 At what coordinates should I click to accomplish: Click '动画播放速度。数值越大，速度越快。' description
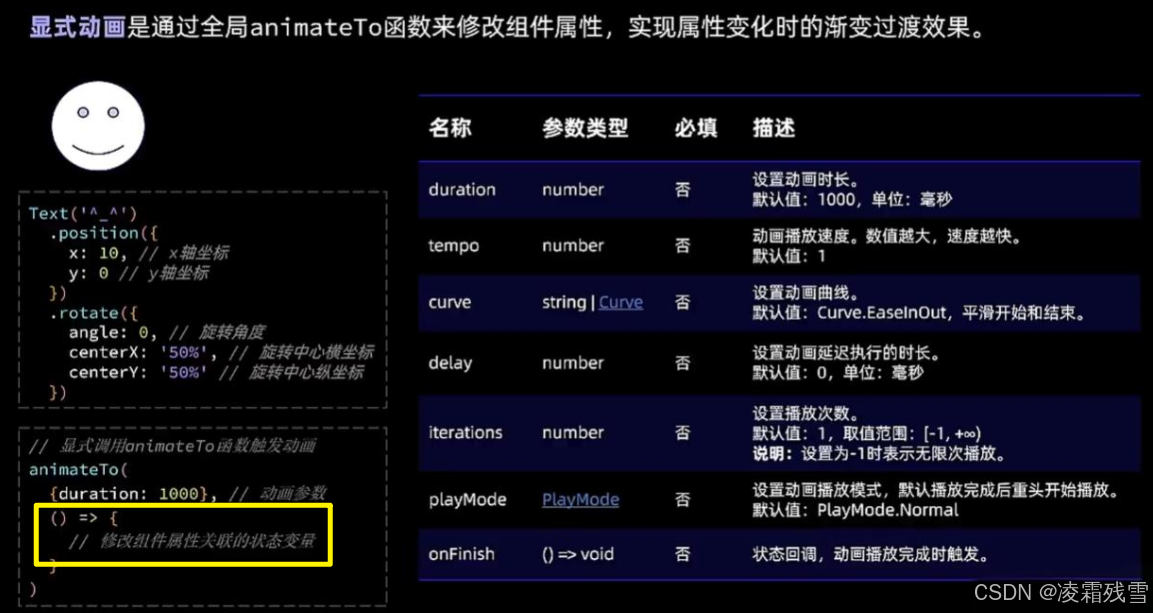click(886, 237)
